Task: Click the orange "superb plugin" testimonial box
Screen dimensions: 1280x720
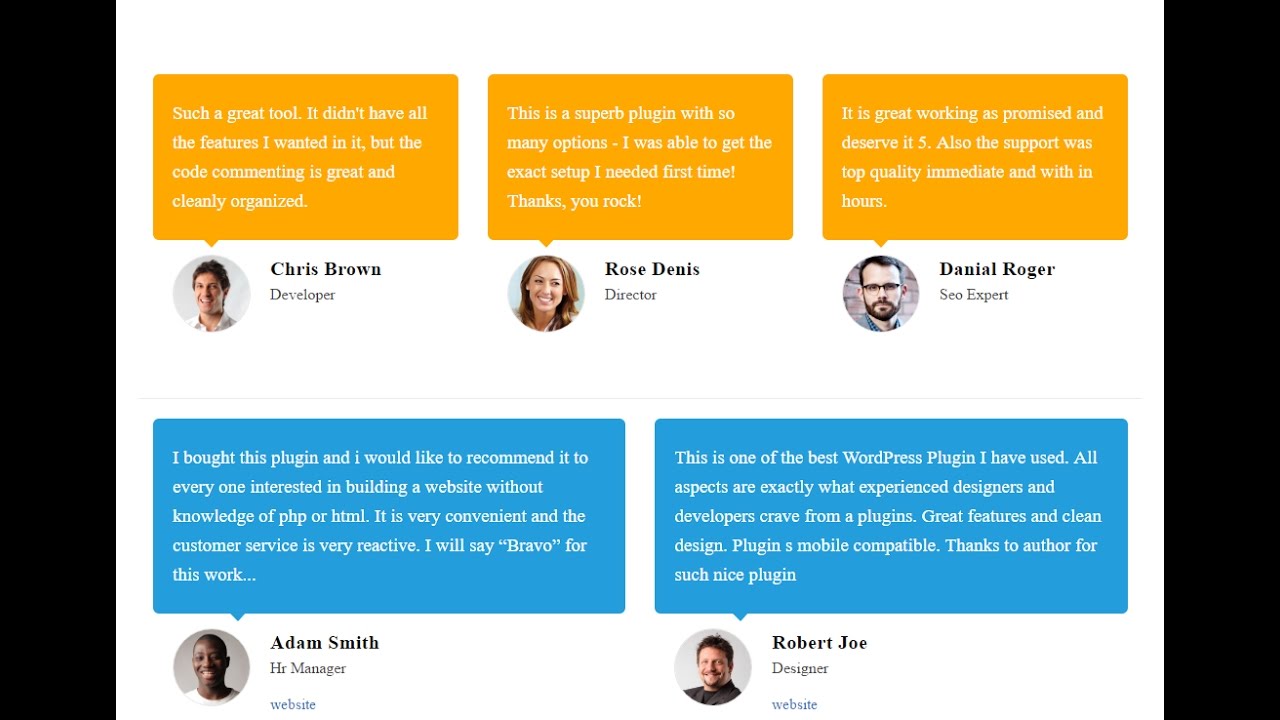Action: 640,157
